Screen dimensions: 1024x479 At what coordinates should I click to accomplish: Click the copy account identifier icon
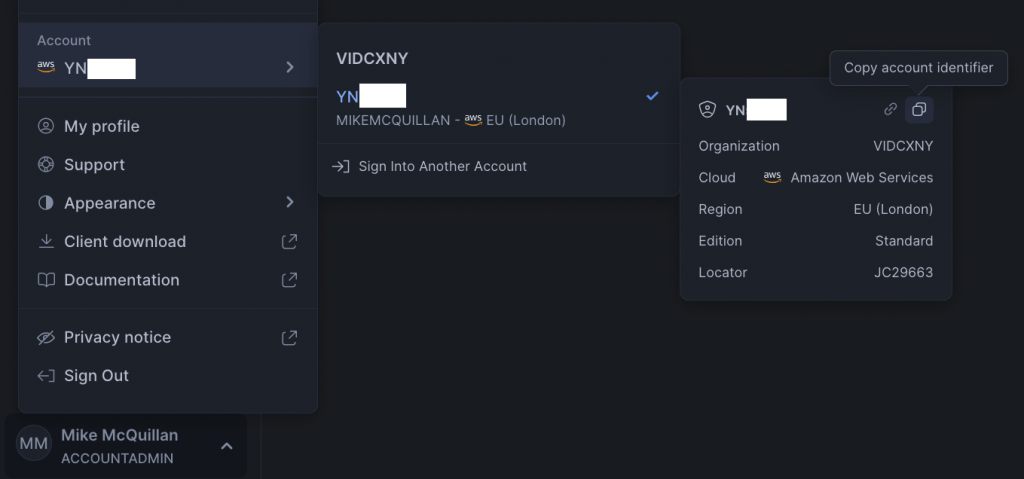[919, 109]
